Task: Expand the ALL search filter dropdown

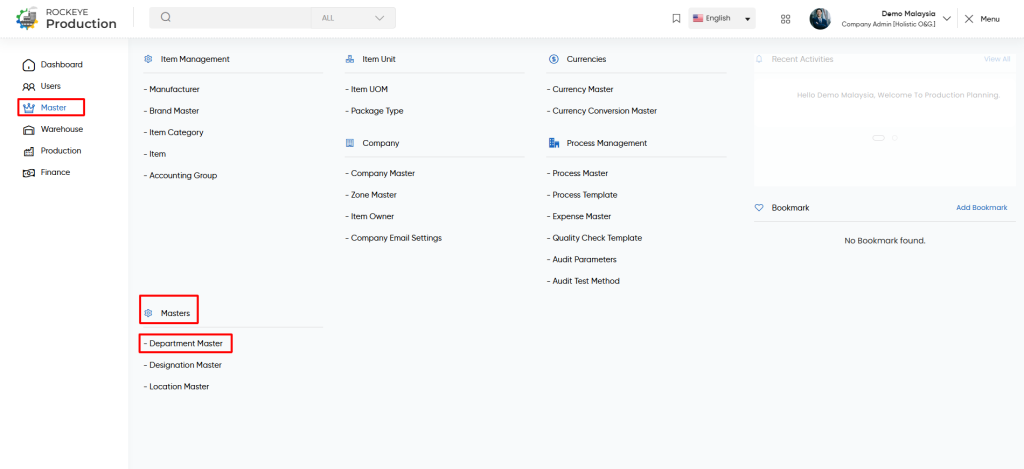Action: [353, 18]
